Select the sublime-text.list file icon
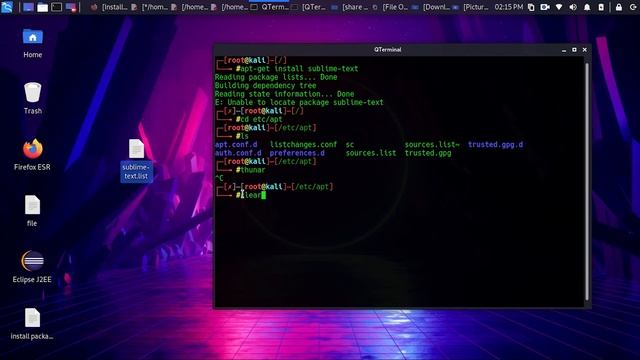 136,160
